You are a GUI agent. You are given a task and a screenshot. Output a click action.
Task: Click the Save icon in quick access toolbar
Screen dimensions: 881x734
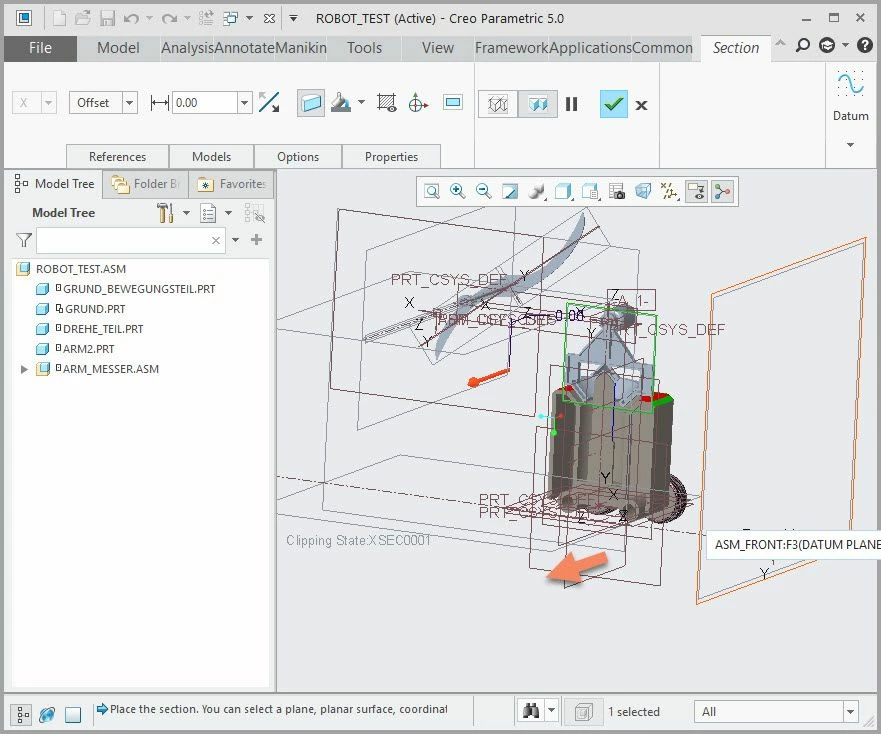pos(107,19)
